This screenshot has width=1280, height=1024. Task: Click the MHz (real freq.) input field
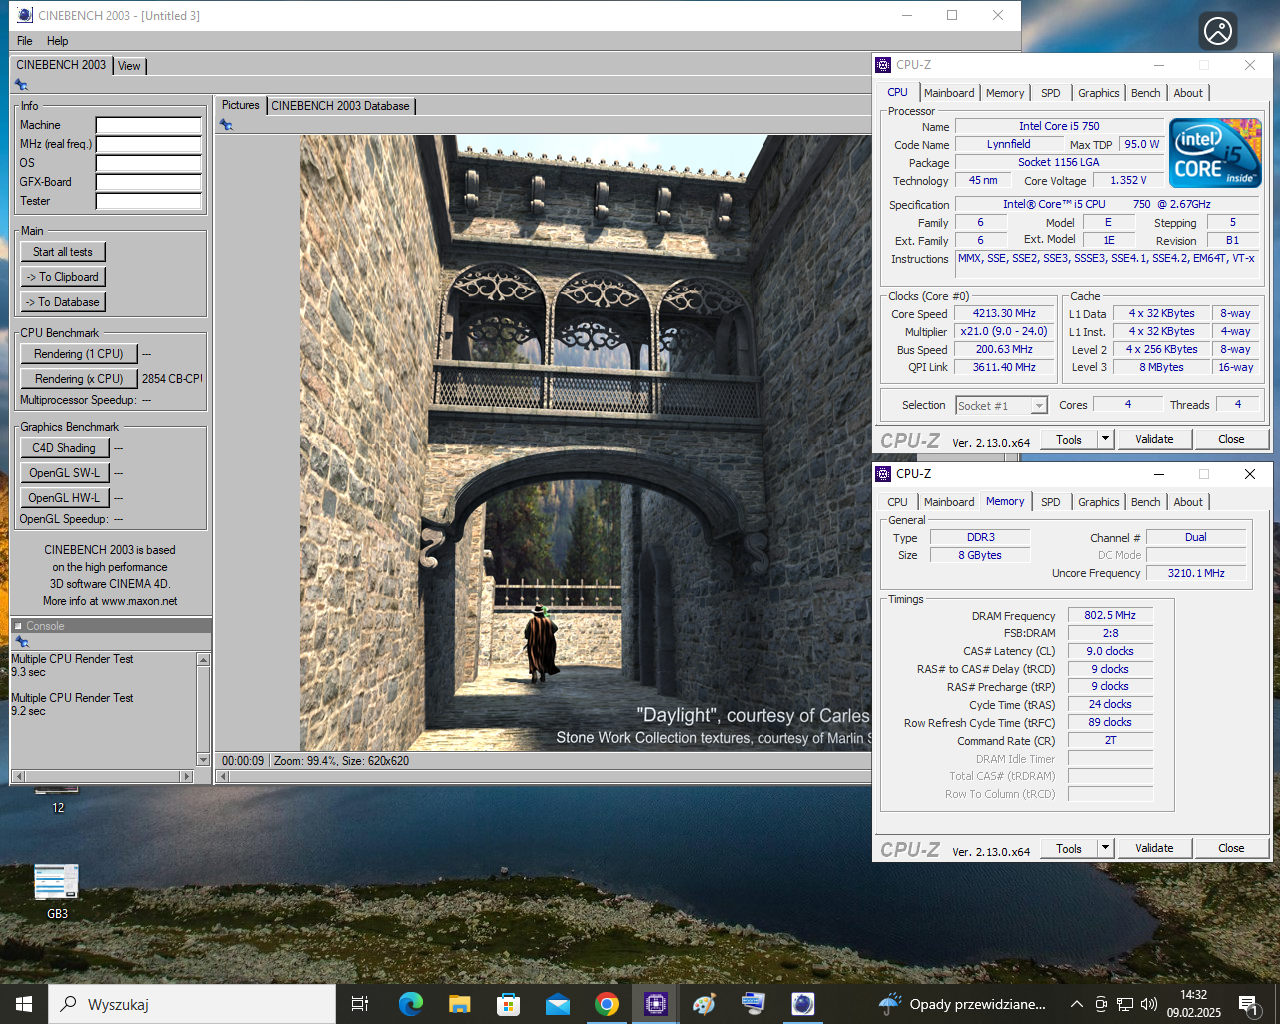coord(149,144)
